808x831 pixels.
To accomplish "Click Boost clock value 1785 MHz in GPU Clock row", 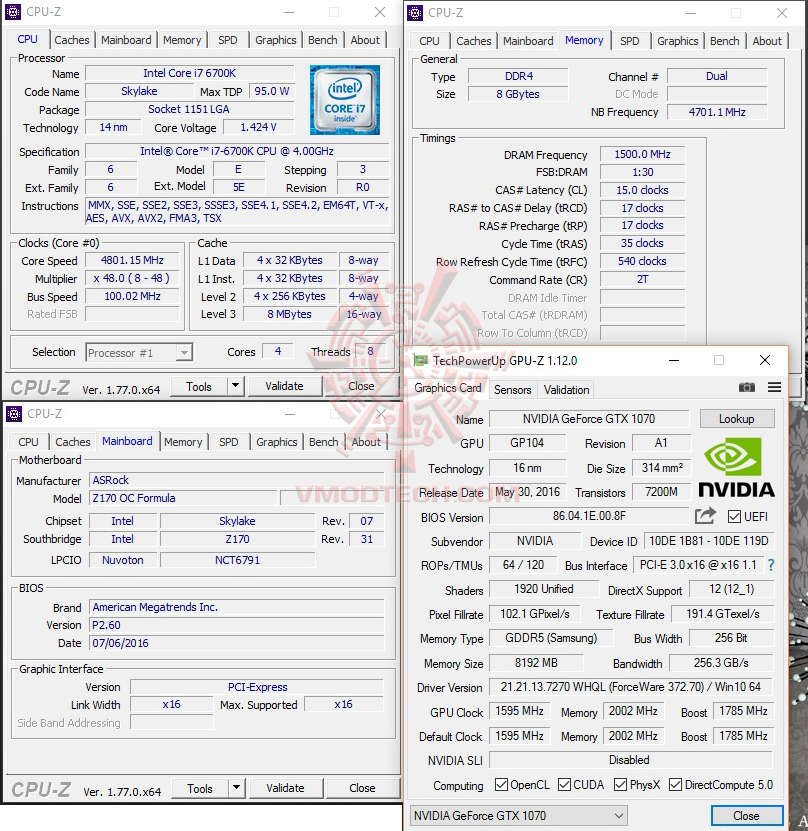I will tap(743, 711).
